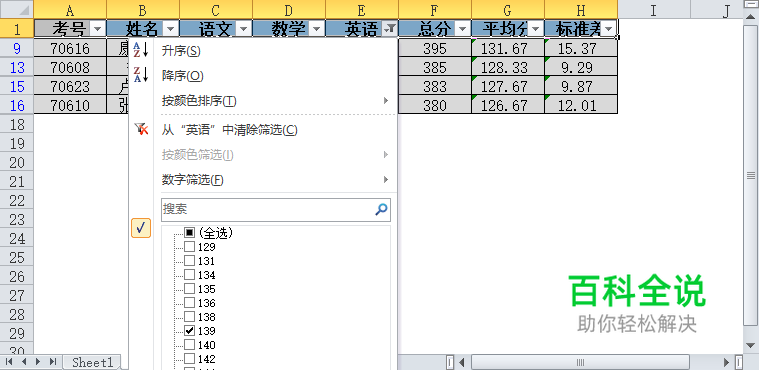This screenshot has height=370, width=759.
Task: Select the average cell 131.67
Action: 508,48
